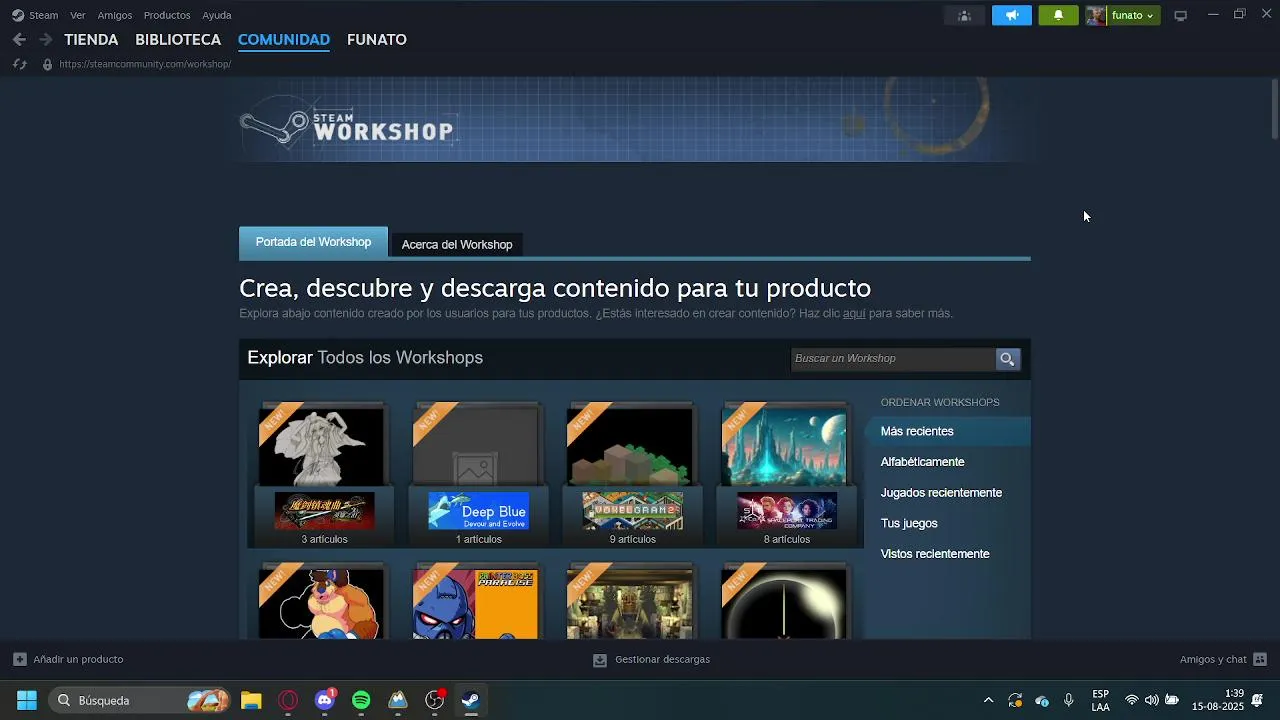Select the Acerca del Workshop tab
The width and height of the screenshot is (1280, 720).
(x=457, y=244)
